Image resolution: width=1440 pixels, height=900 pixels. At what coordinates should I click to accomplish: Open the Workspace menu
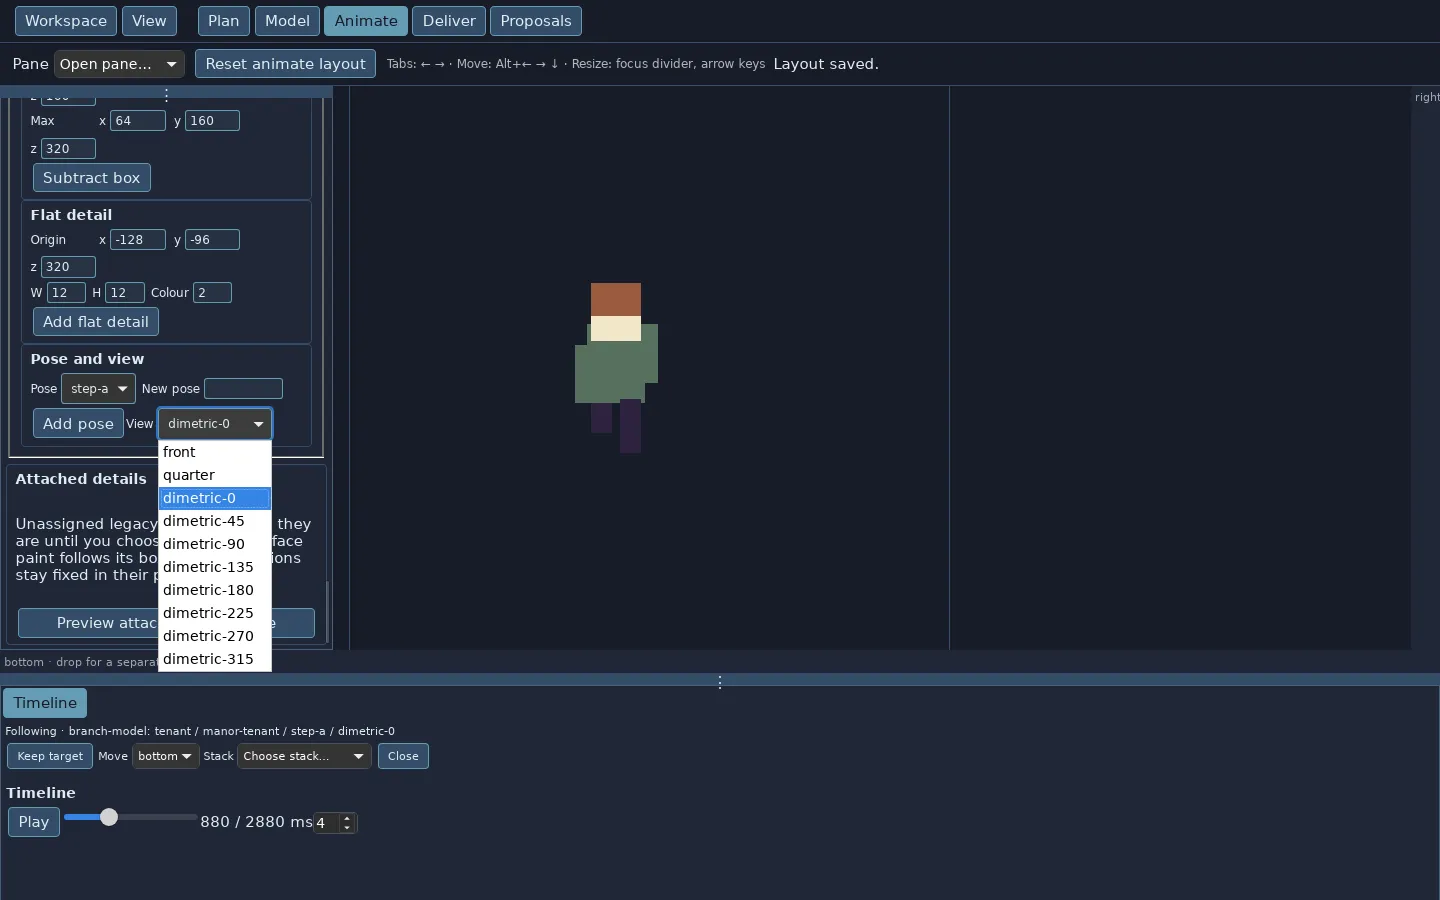pos(66,21)
